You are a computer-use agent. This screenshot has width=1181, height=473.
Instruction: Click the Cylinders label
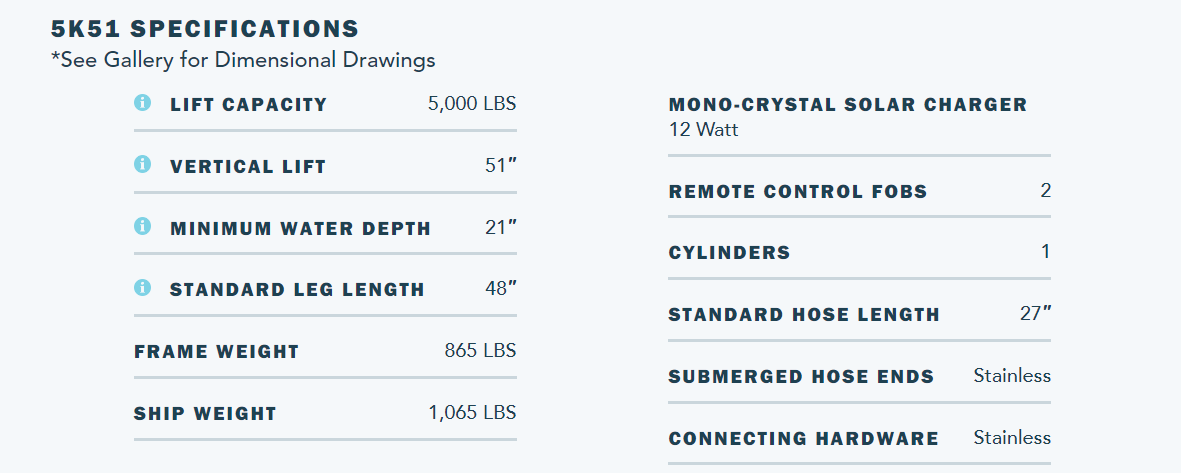[x=729, y=253]
